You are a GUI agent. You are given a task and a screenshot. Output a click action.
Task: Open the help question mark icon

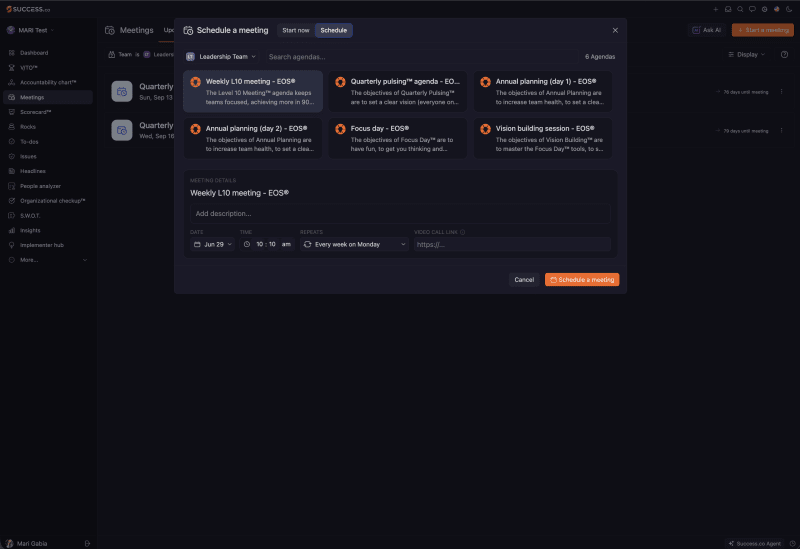[x=784, y=55]
